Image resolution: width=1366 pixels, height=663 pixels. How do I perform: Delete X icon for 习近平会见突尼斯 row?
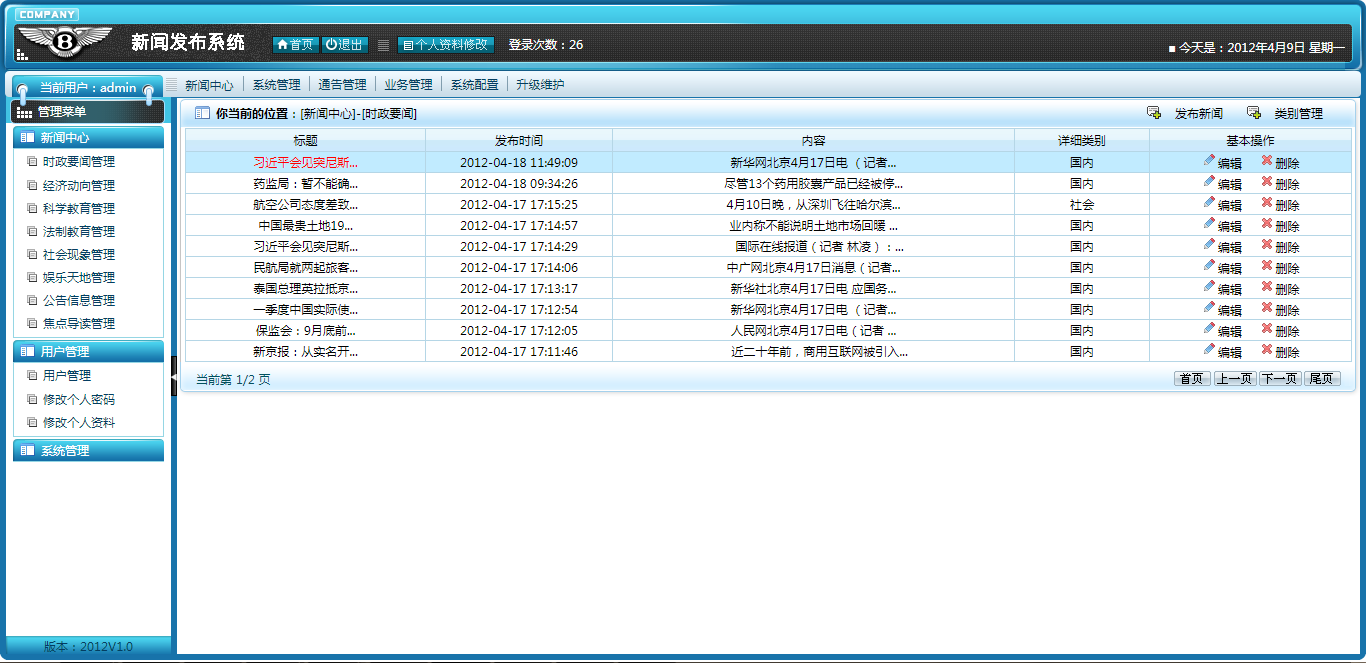[x=1267, y=161]
